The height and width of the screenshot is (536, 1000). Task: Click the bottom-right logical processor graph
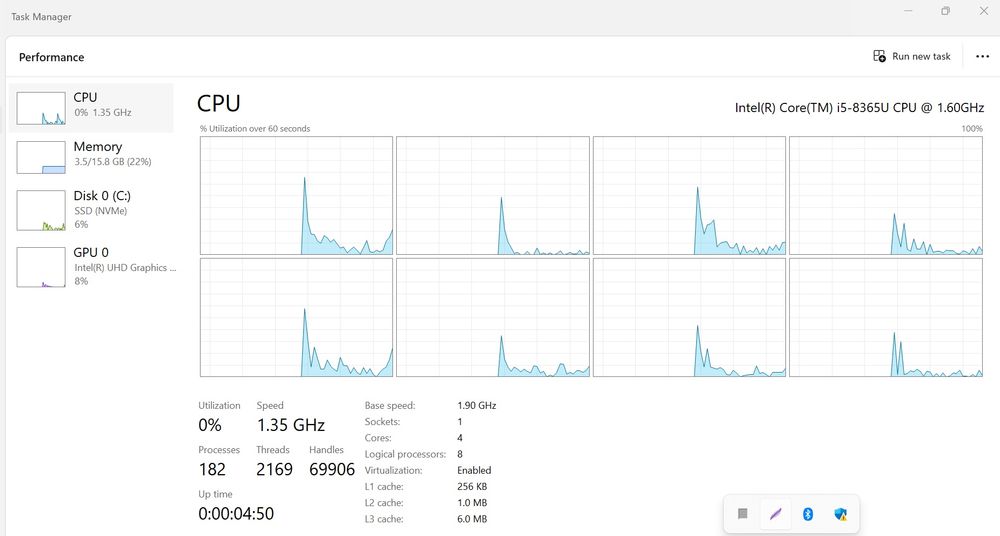pos(886,317)
